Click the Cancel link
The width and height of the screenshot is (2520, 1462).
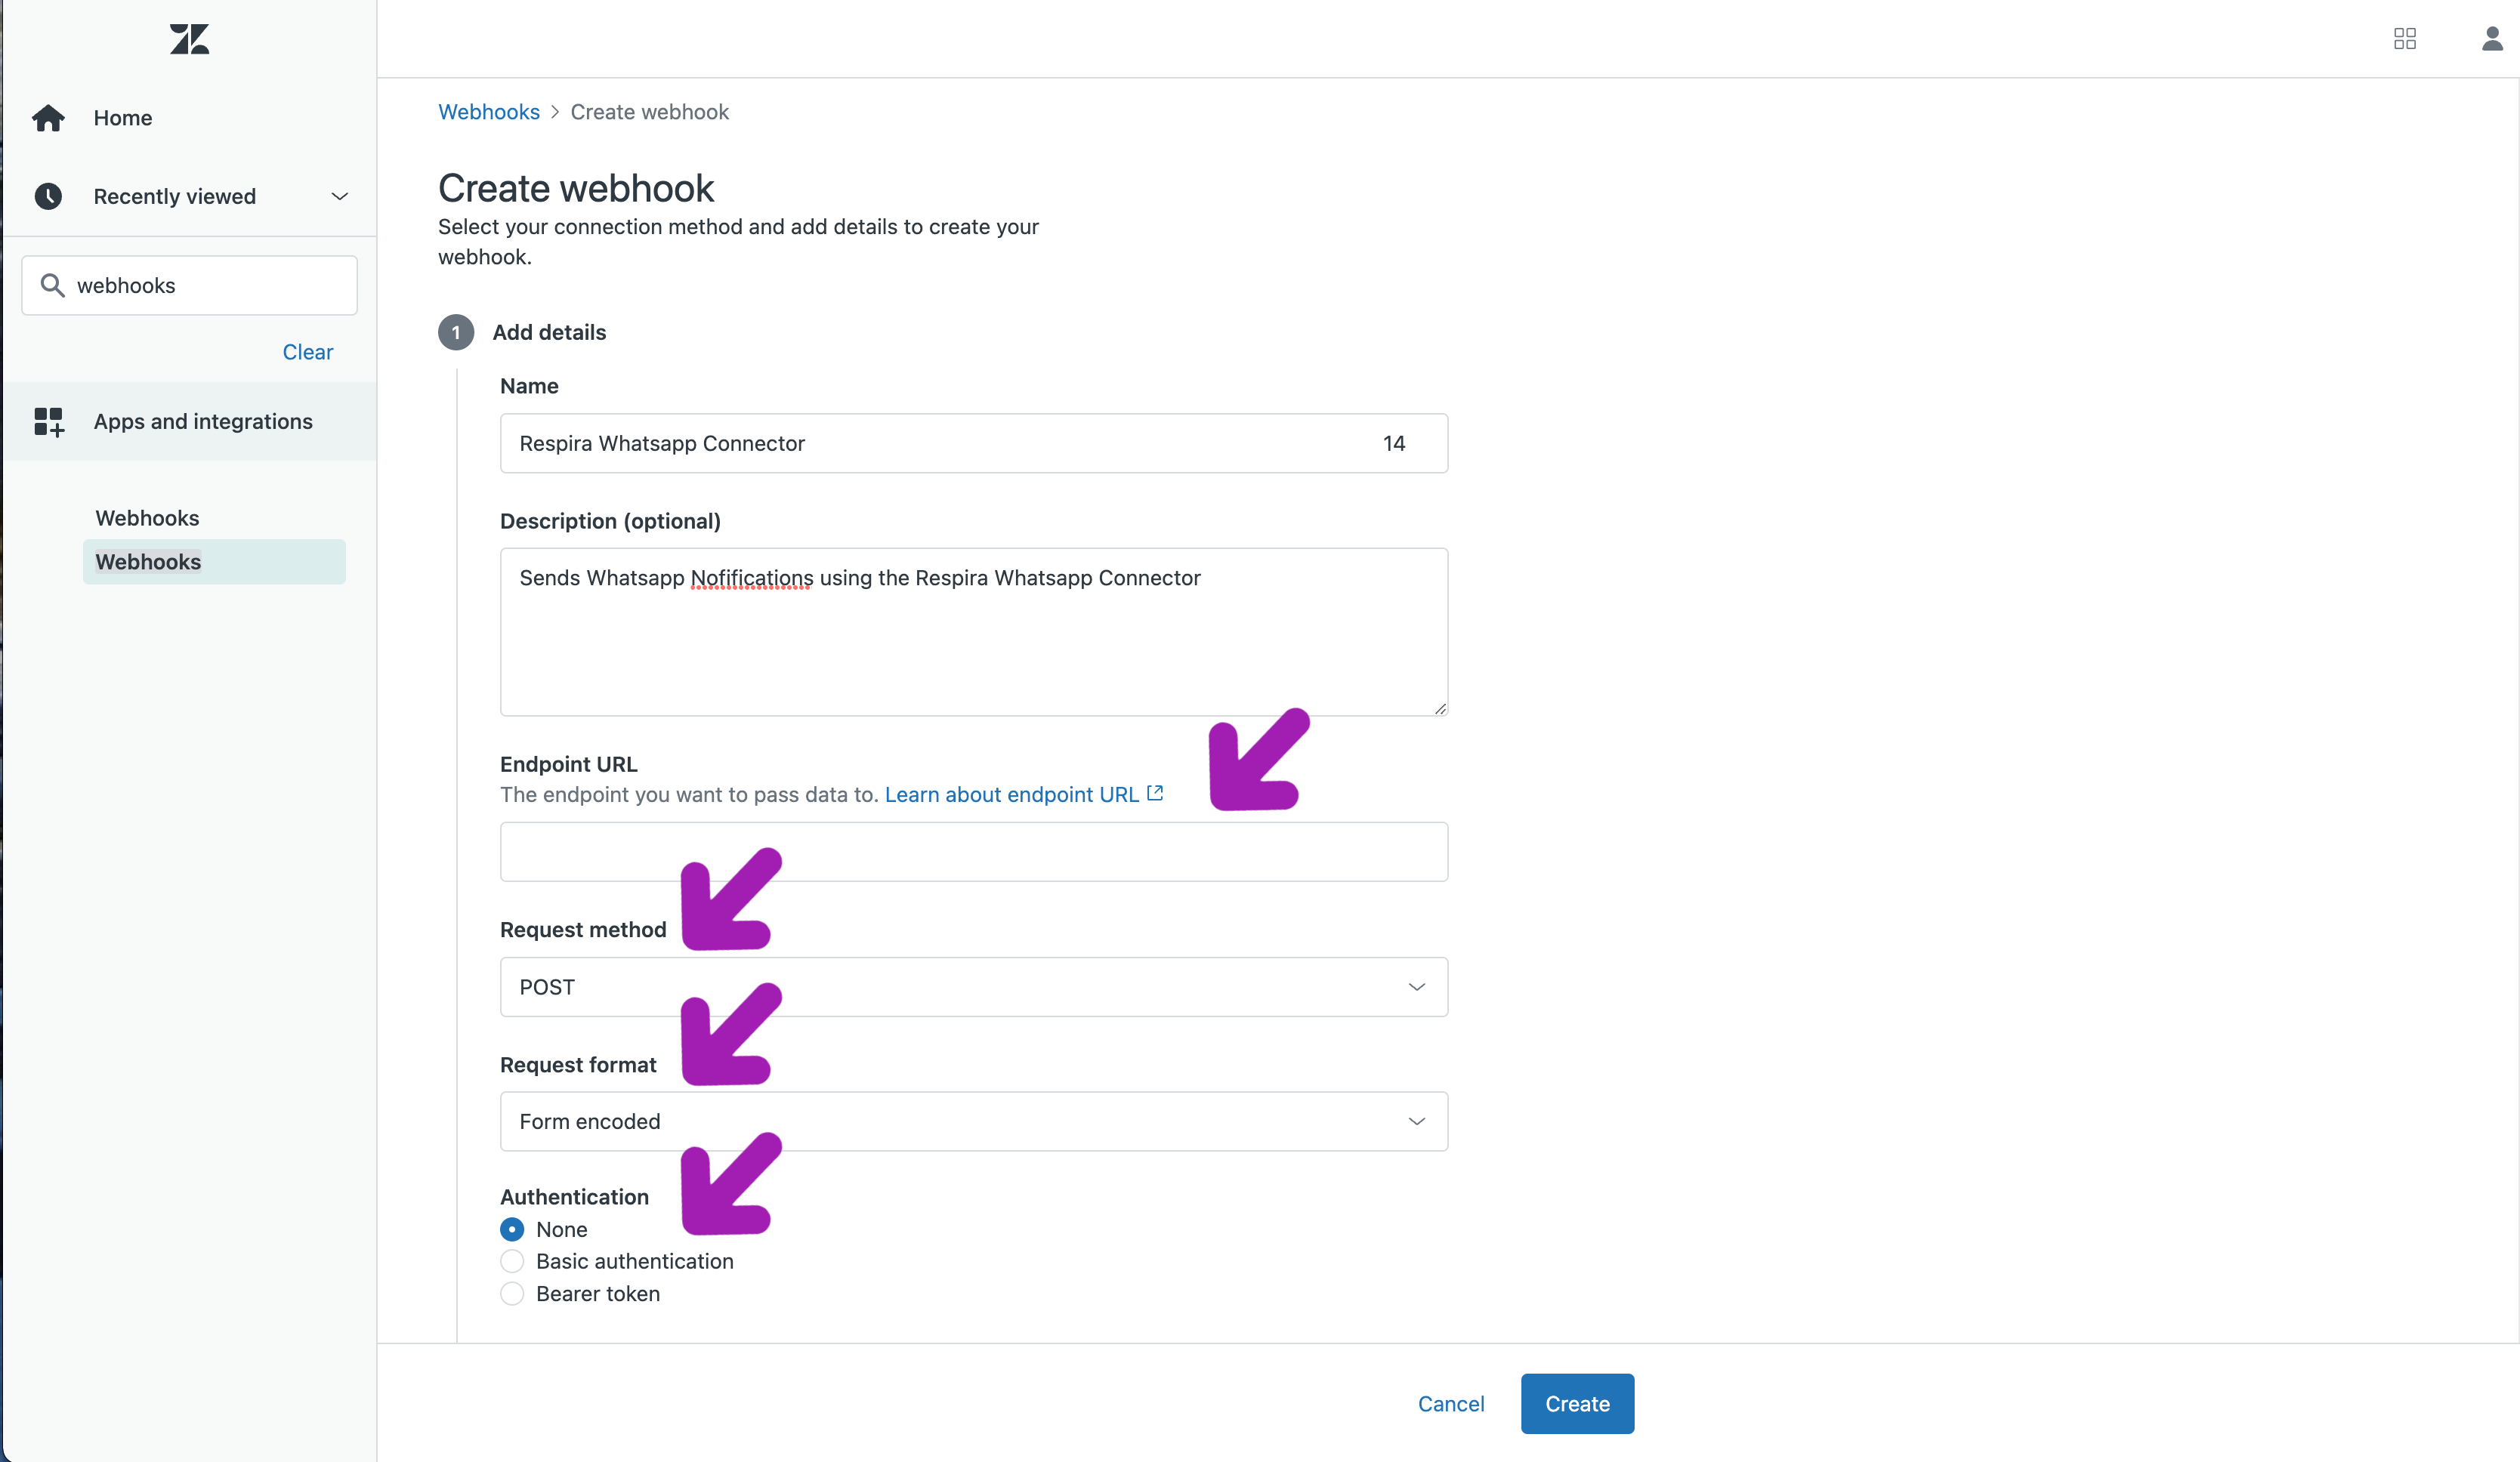[1451, 1403]
